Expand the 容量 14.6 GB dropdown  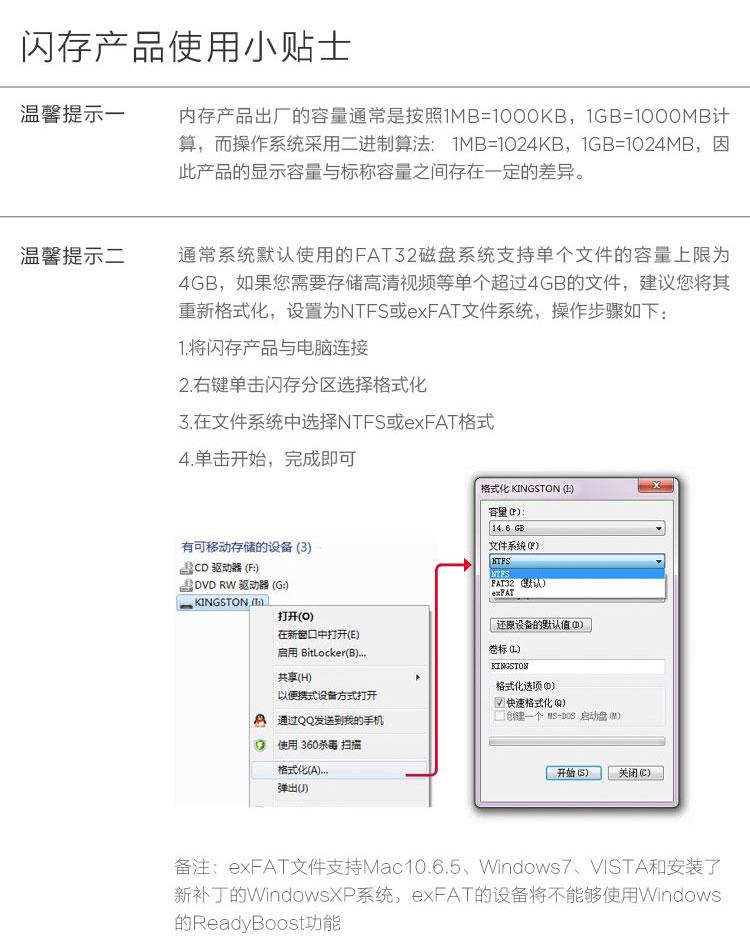pos(577,528)
